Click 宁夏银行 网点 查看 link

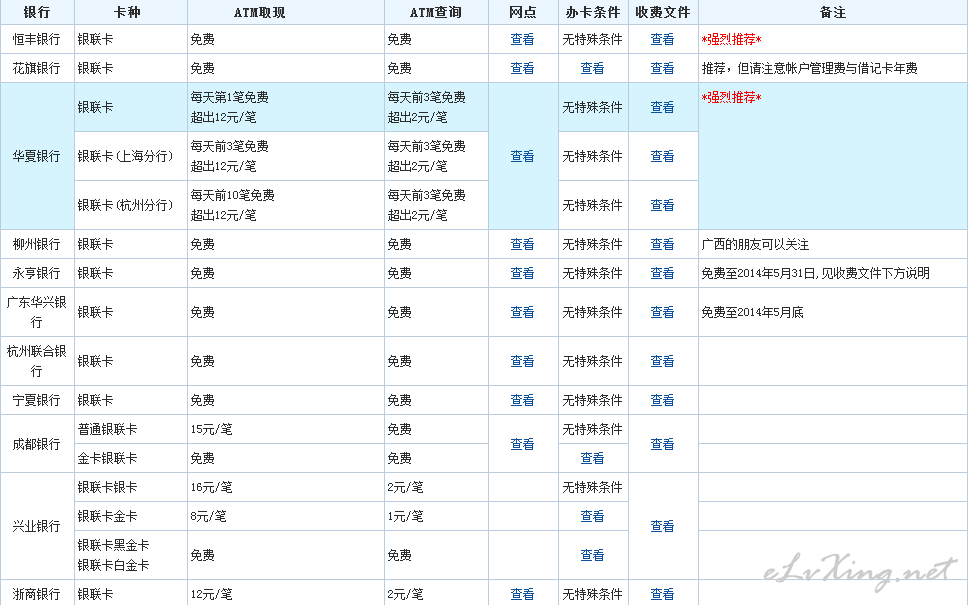point(522,401)
